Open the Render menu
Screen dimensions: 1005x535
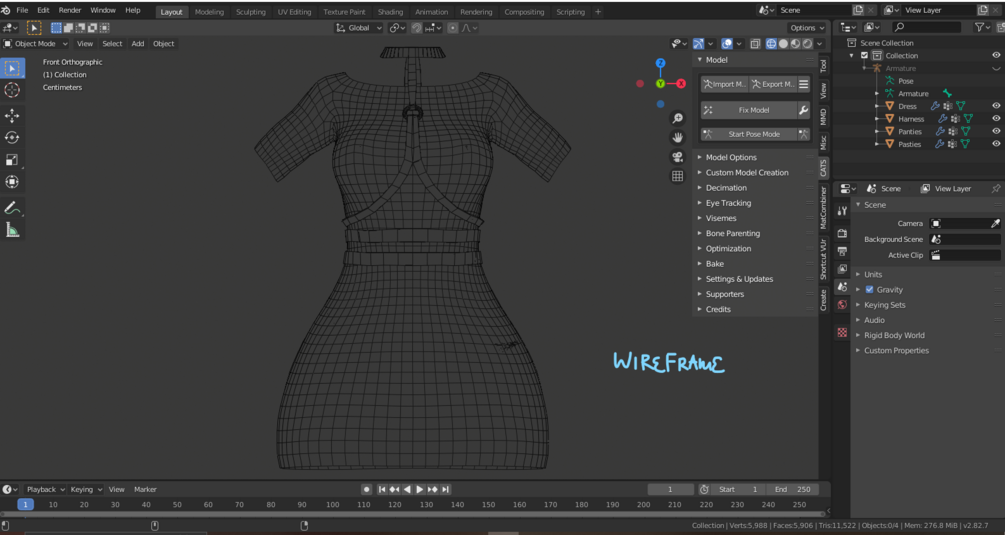tap(70, 10)
